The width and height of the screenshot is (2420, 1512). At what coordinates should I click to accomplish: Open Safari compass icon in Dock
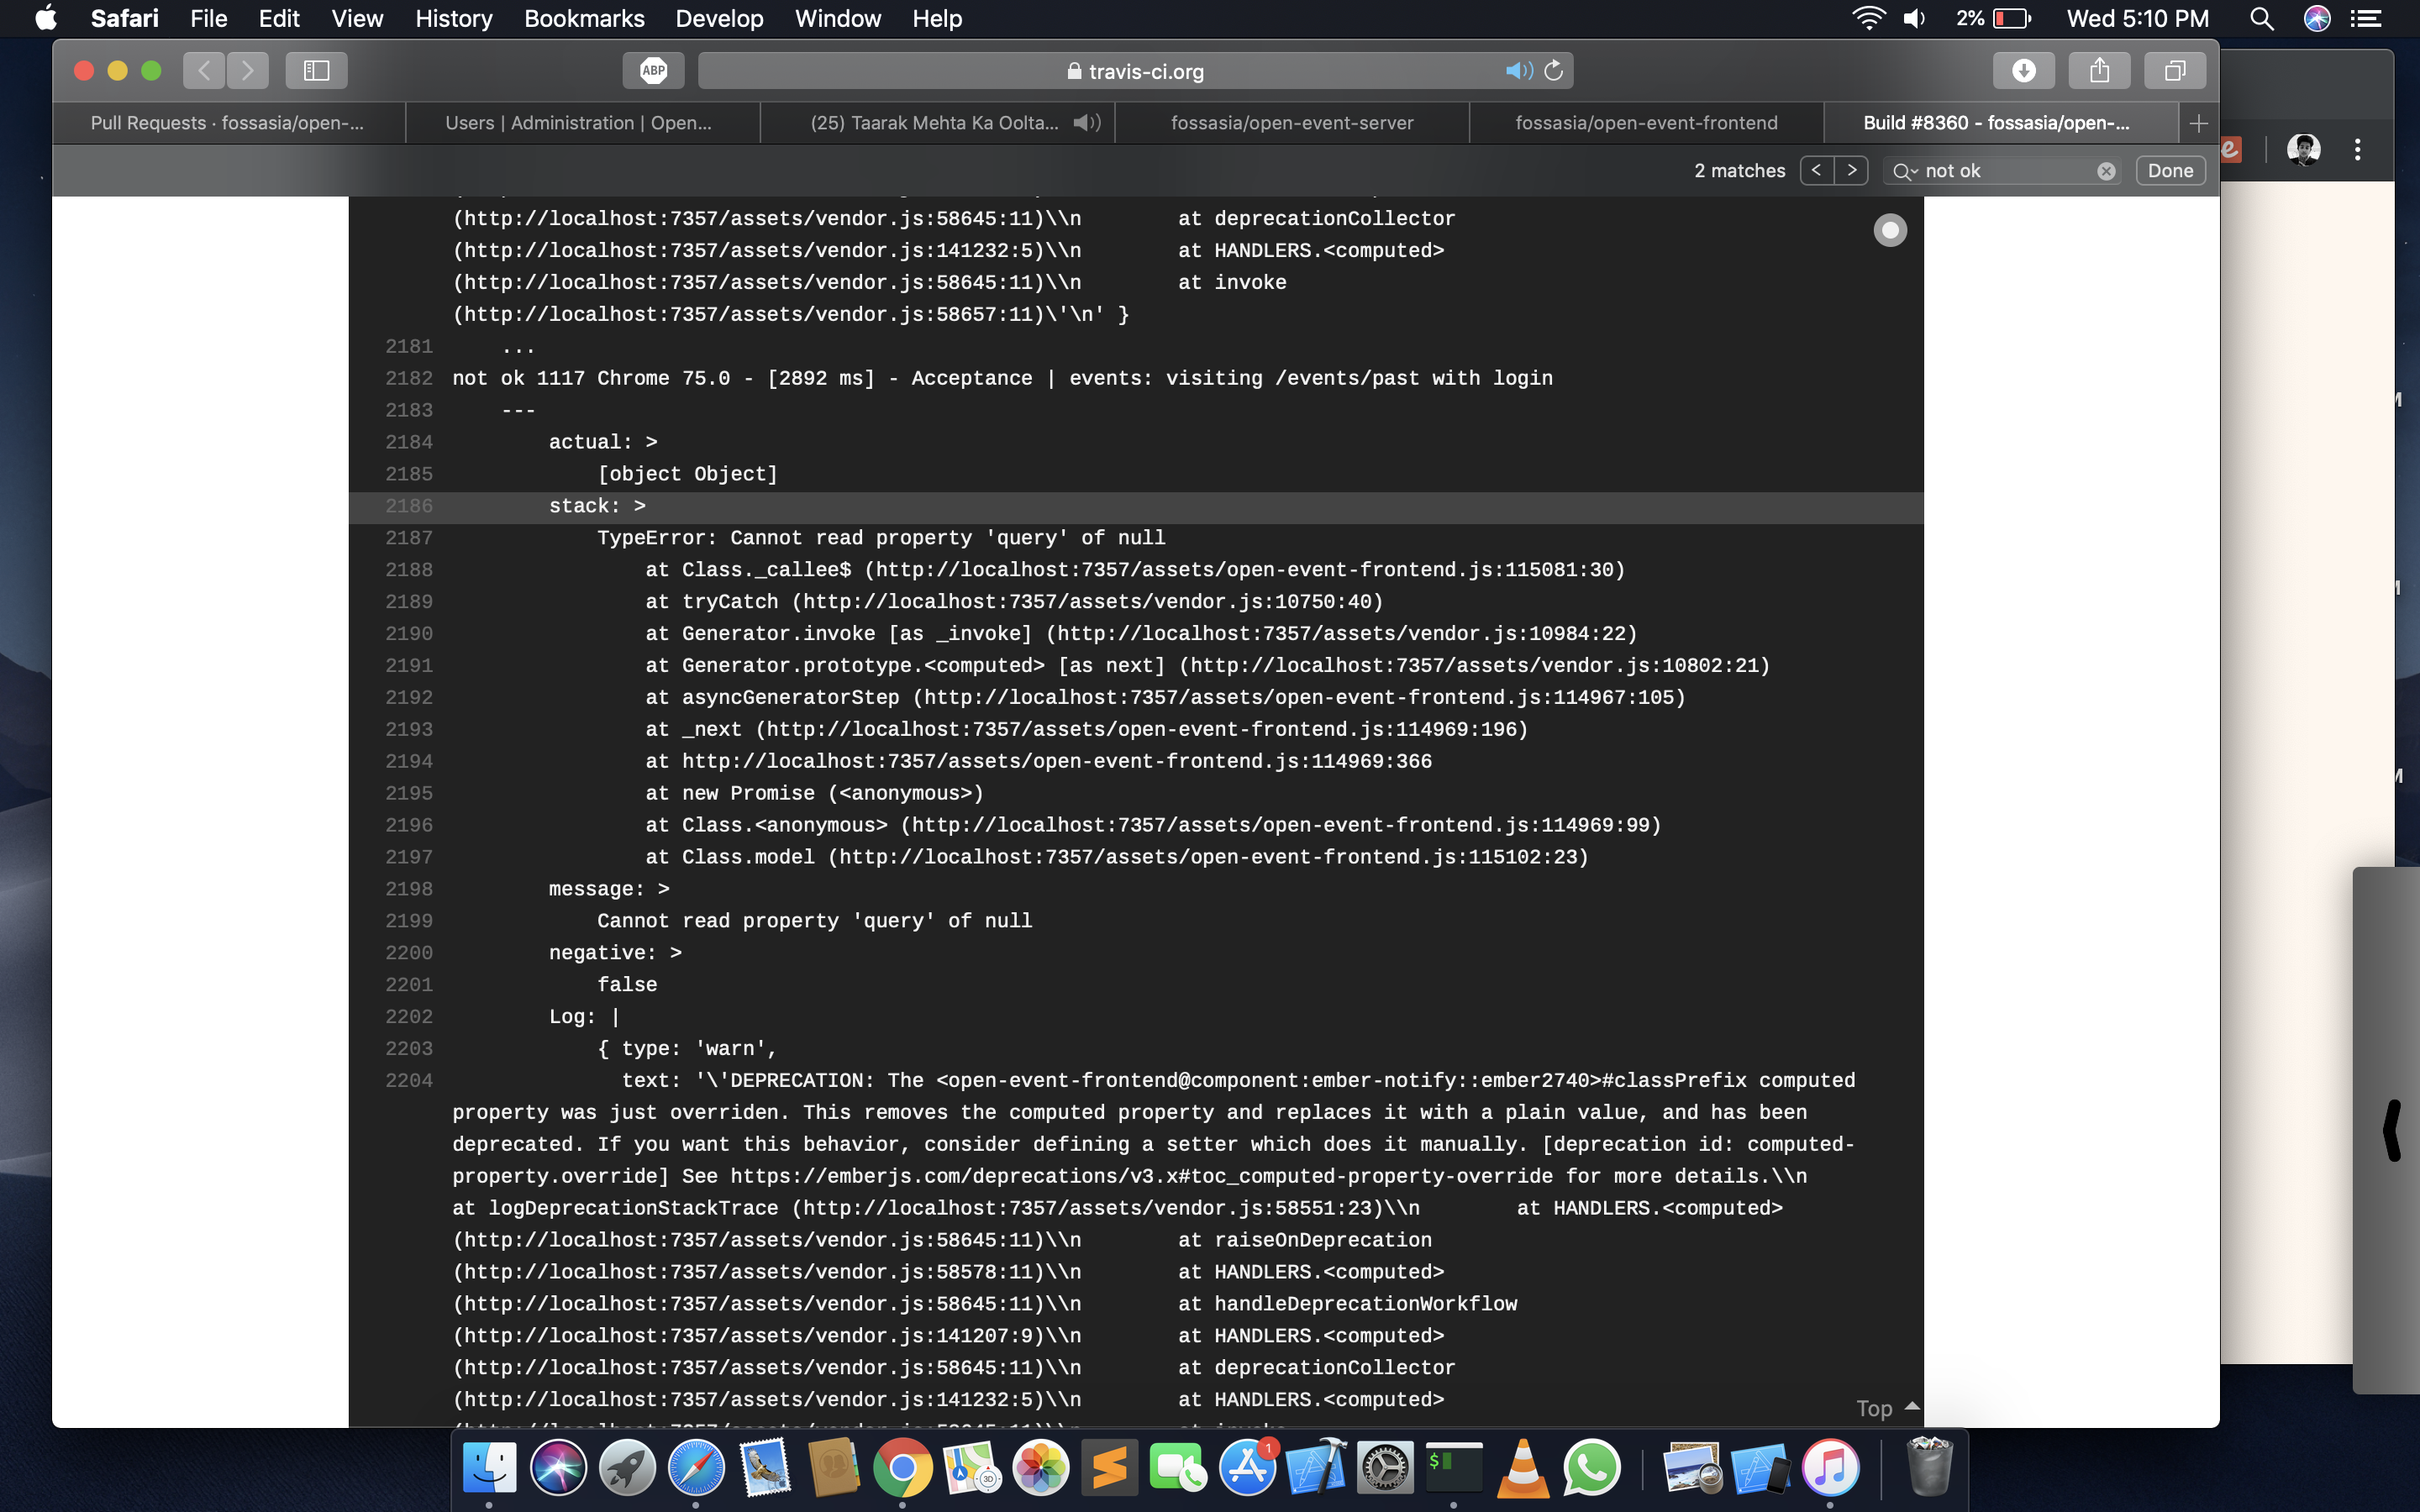click(696, 1467)
